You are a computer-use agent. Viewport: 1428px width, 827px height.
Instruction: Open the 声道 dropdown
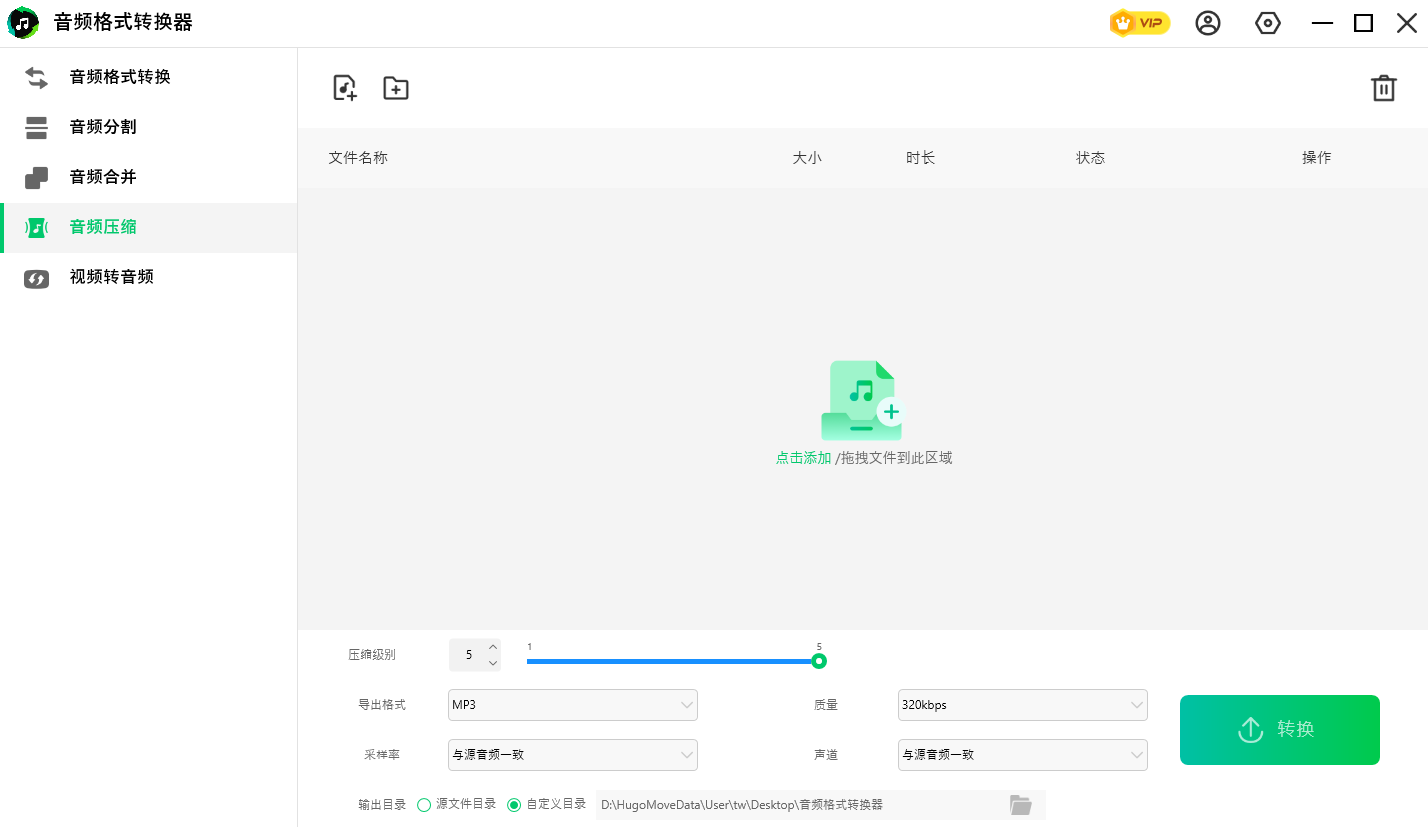point(1022,755)
